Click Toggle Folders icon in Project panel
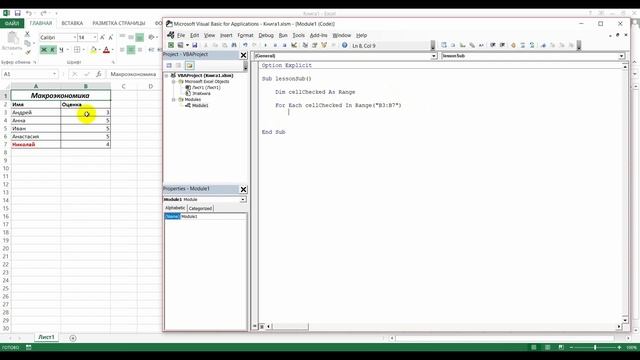This screenshot has height=360, width=640. tap(189, 65)
